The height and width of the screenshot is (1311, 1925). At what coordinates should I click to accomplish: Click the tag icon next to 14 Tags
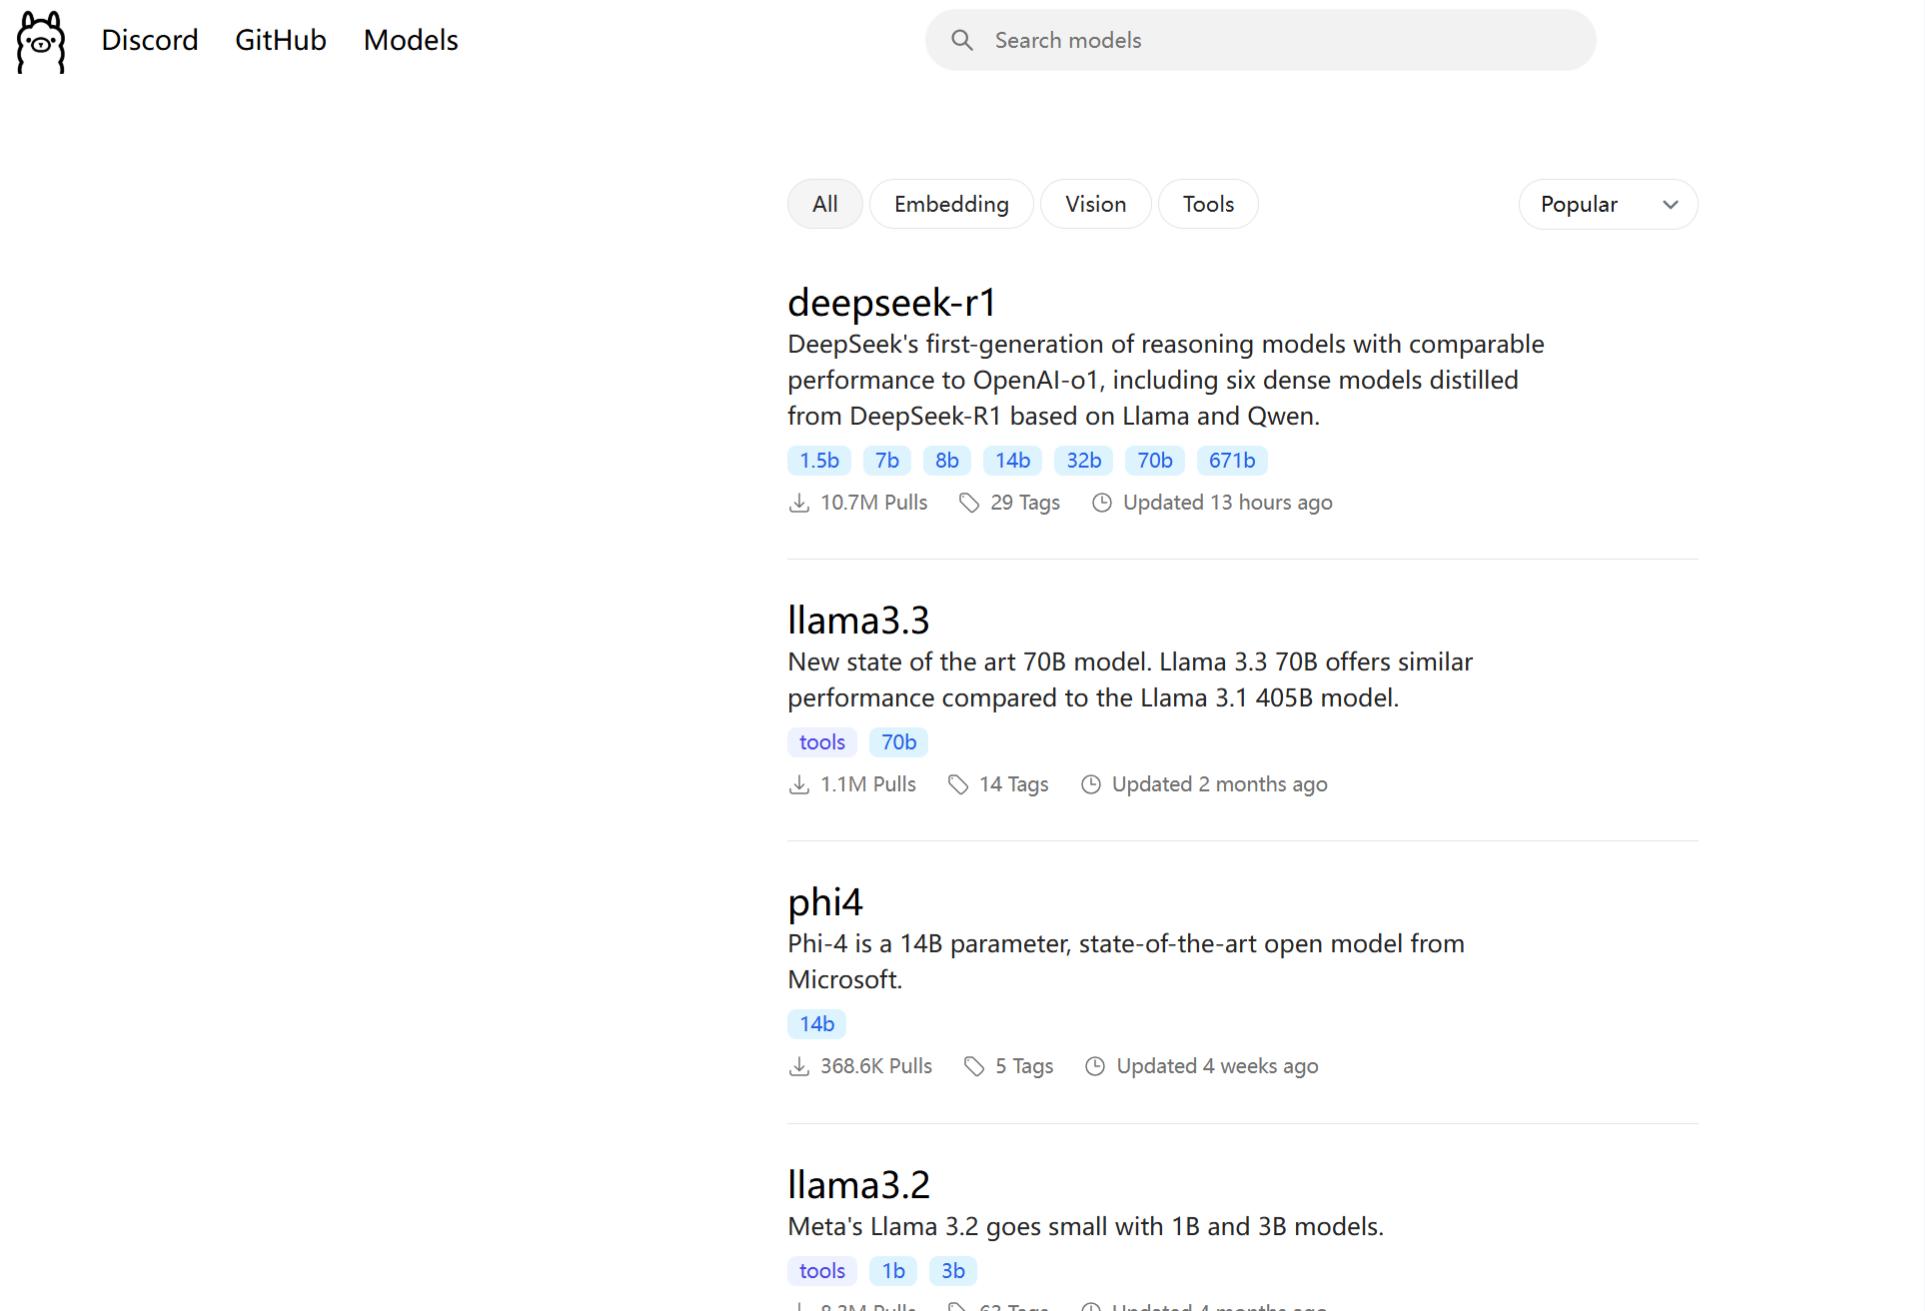tap(958, 785)
